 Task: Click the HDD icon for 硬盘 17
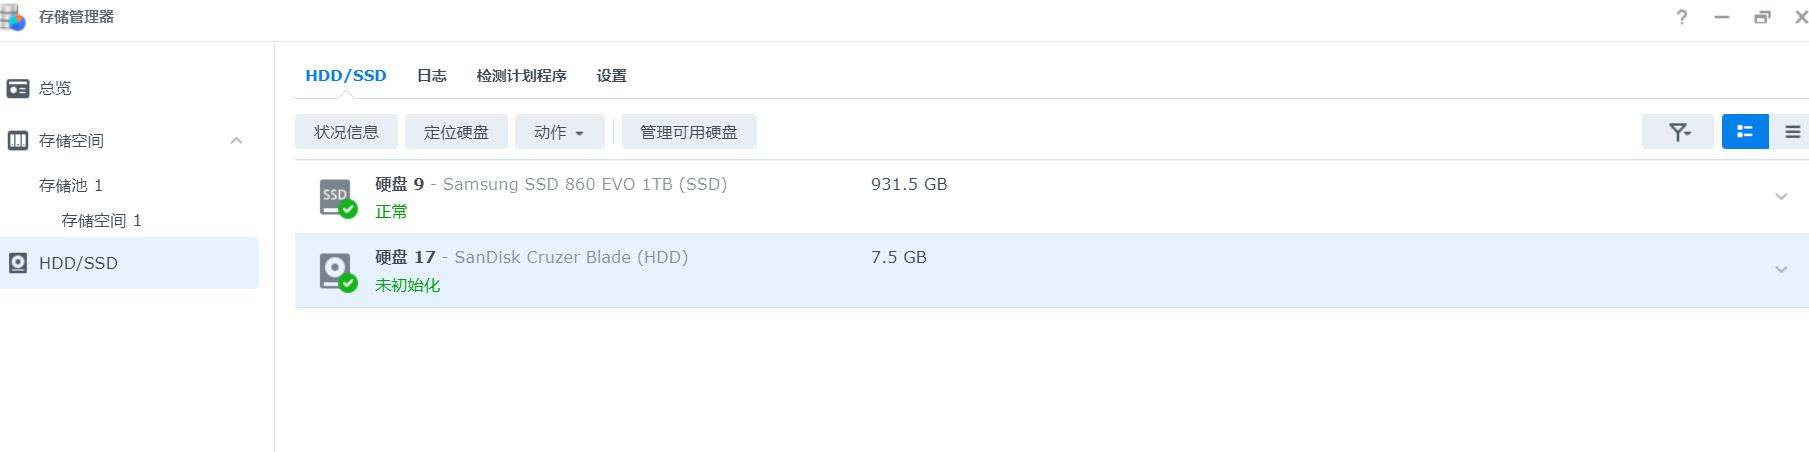[x=337, y=271]
